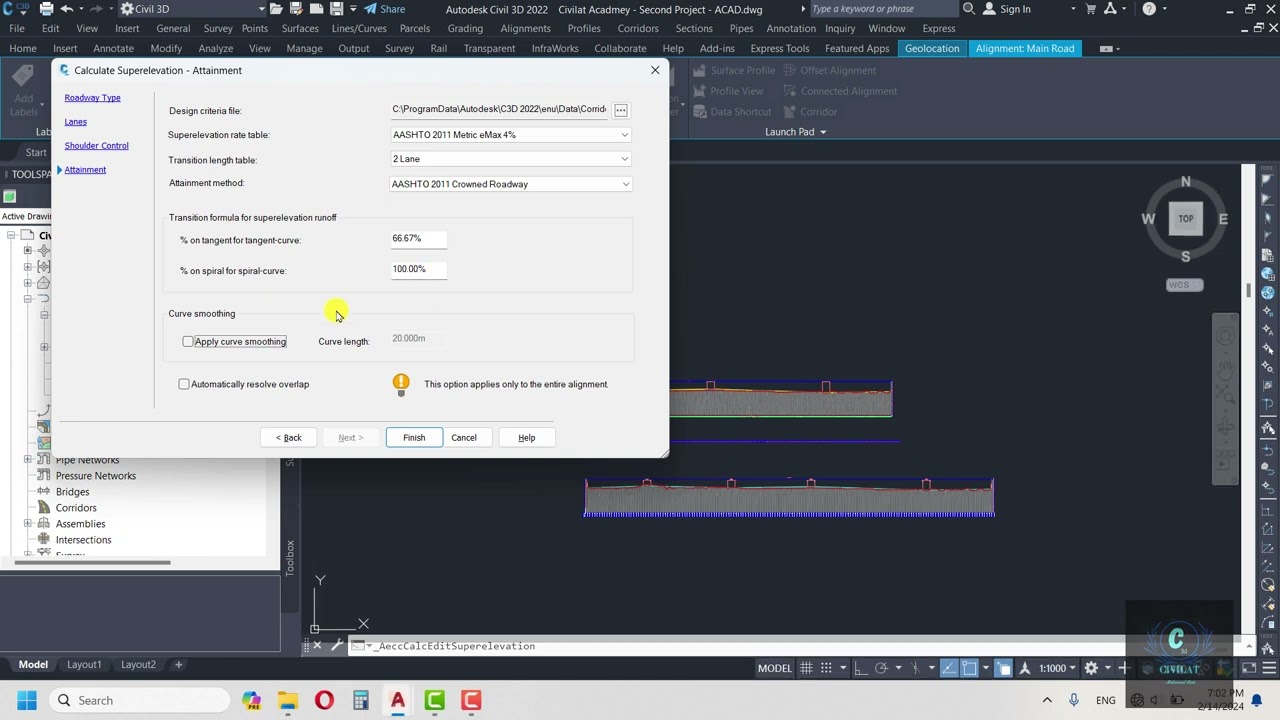Click the Back button in the dialog
Screen dimensions: 1280x720
pos(288,438)
